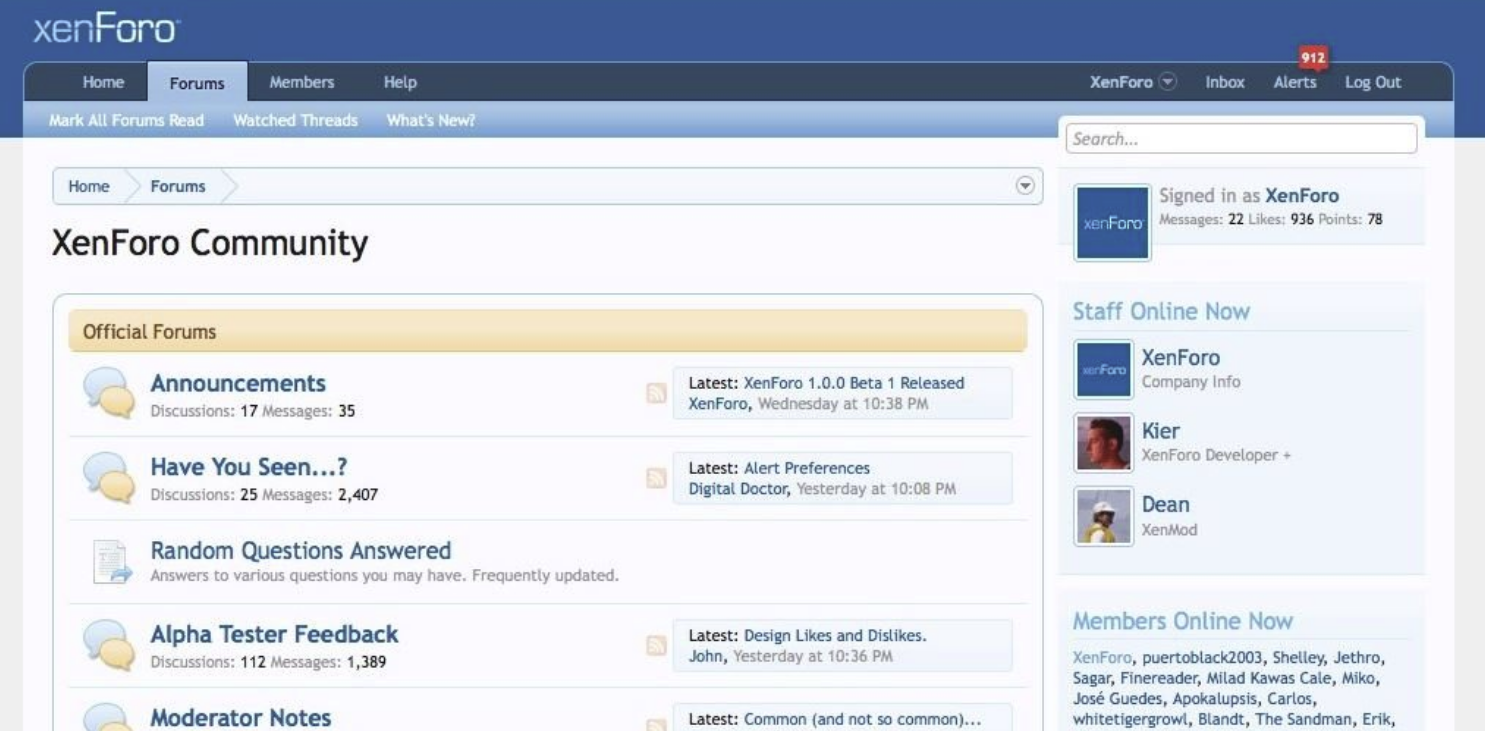Viewport: 1485px width, 731px height.
Task: Click member Finereader in online list
Action: pyautogui.click(x=1158, y=678)
